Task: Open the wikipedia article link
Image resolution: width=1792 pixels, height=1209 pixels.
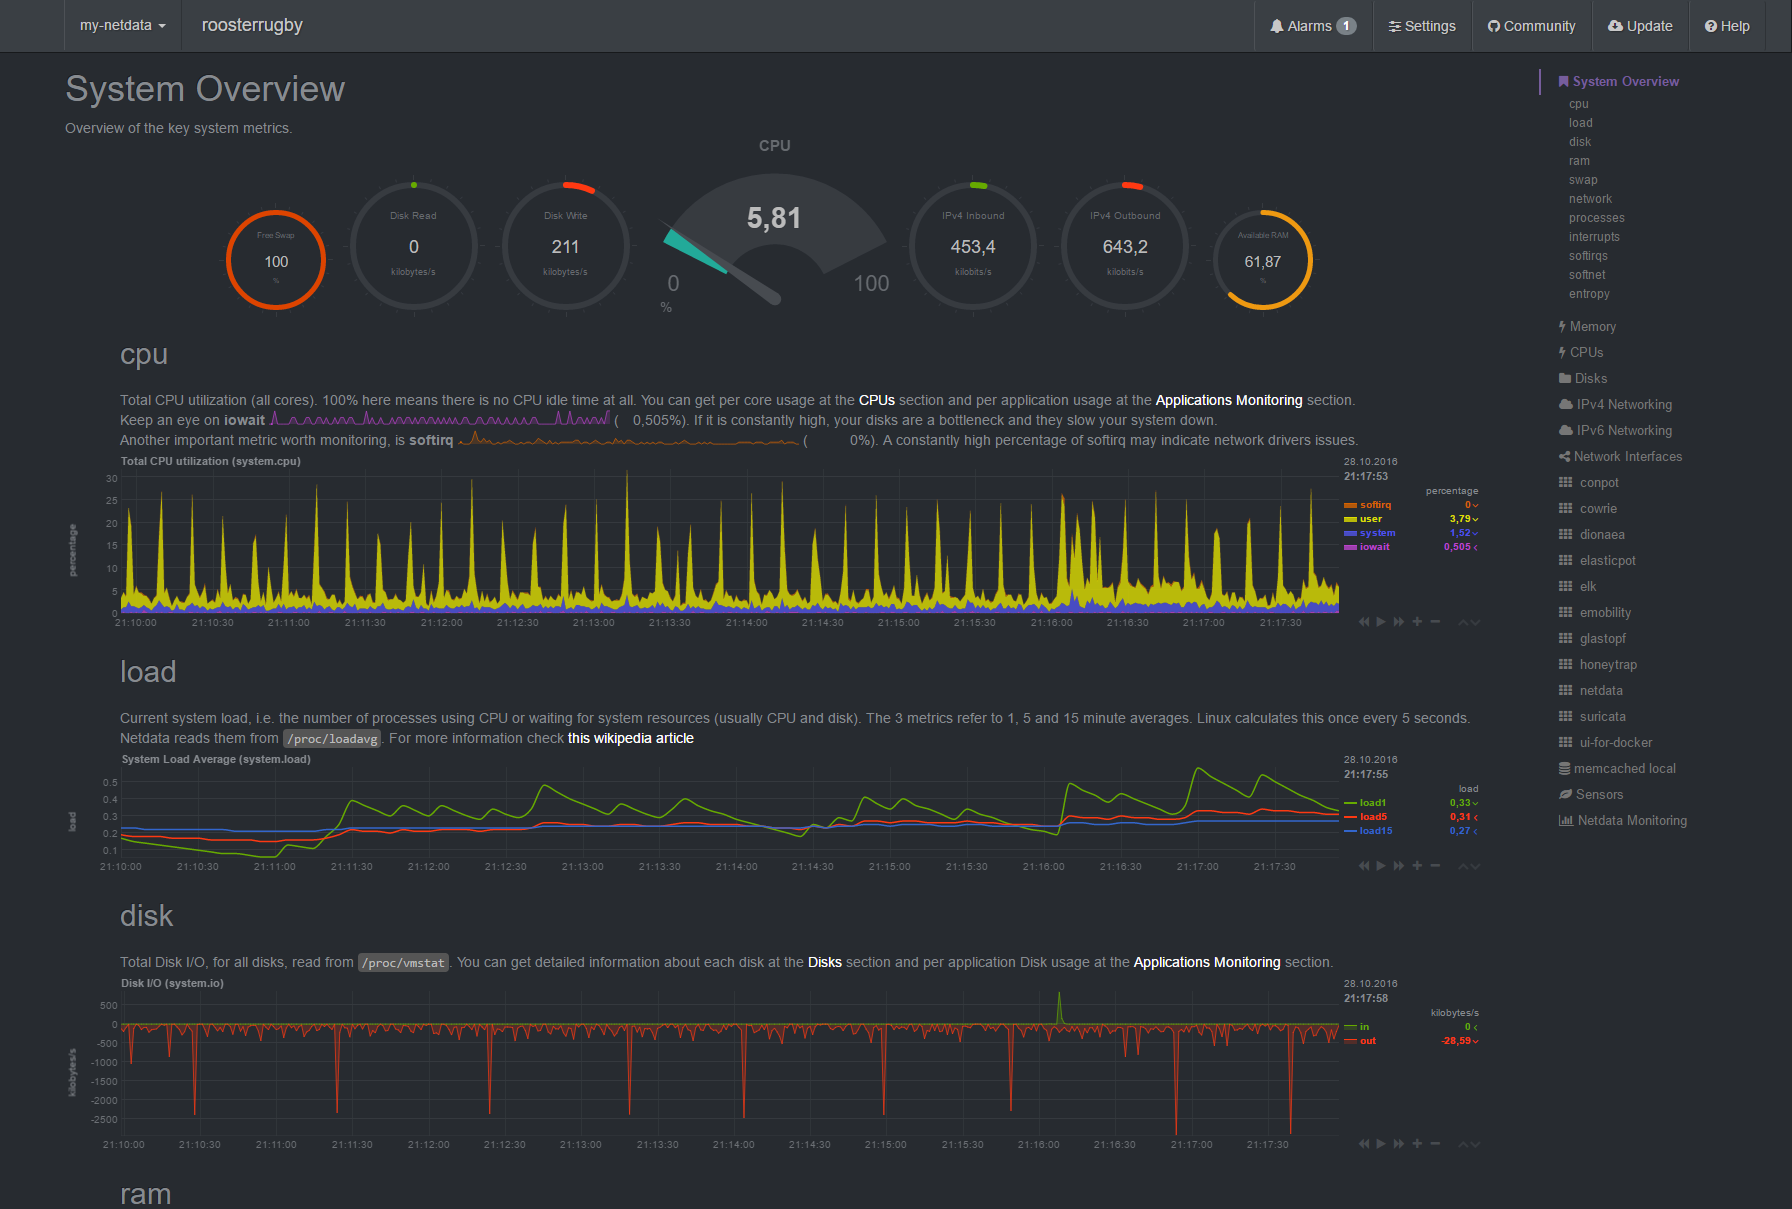Action: tap(630, 738)
